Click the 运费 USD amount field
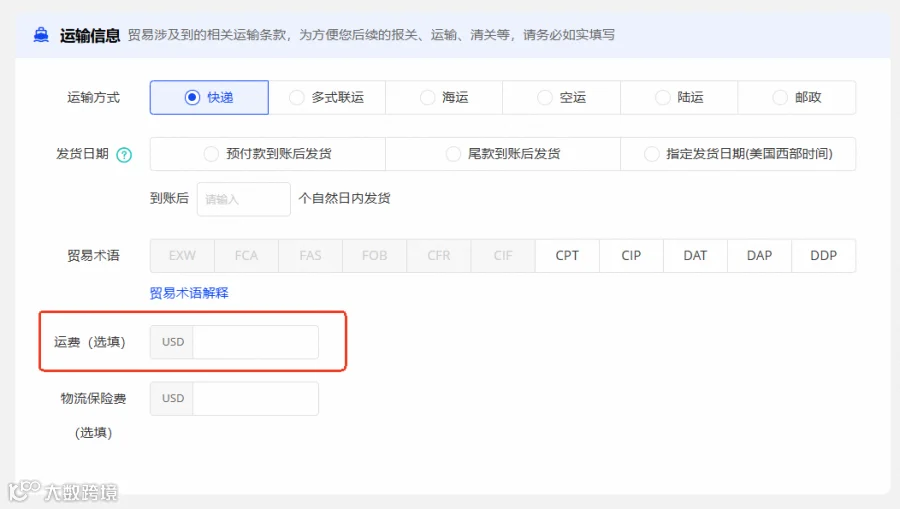 coord(255,342)
